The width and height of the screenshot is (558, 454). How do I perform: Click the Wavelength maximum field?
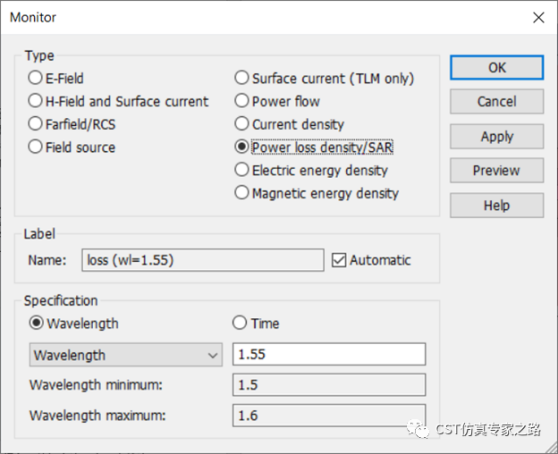[329, 416]
